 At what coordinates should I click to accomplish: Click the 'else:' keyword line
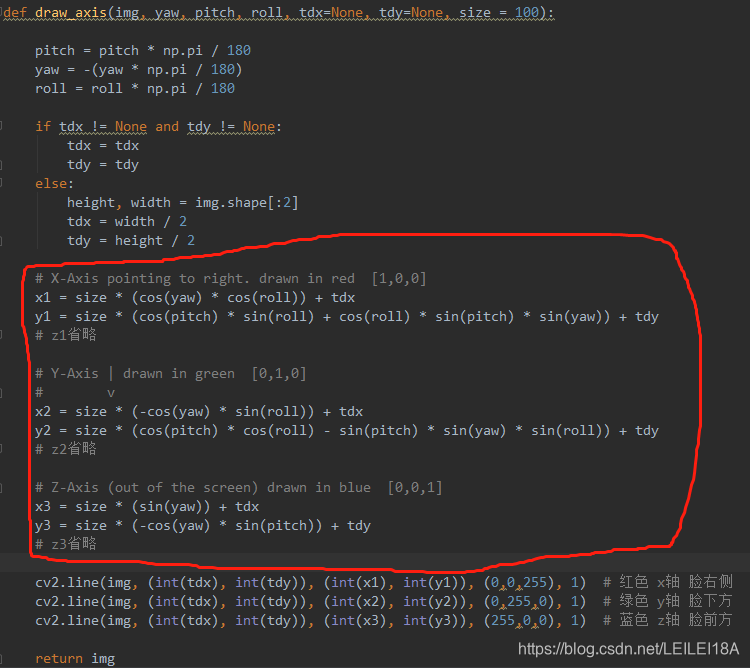coord(54,184)
